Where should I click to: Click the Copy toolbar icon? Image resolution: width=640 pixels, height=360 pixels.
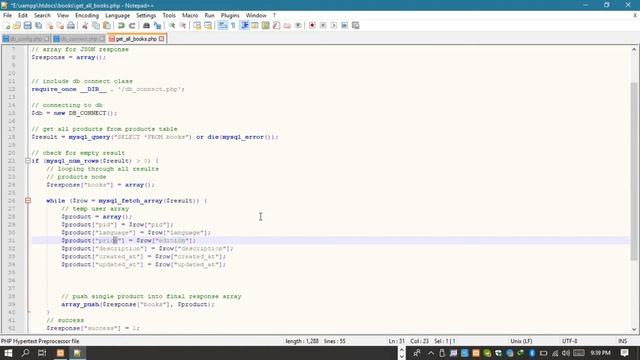tap(96, 25)
